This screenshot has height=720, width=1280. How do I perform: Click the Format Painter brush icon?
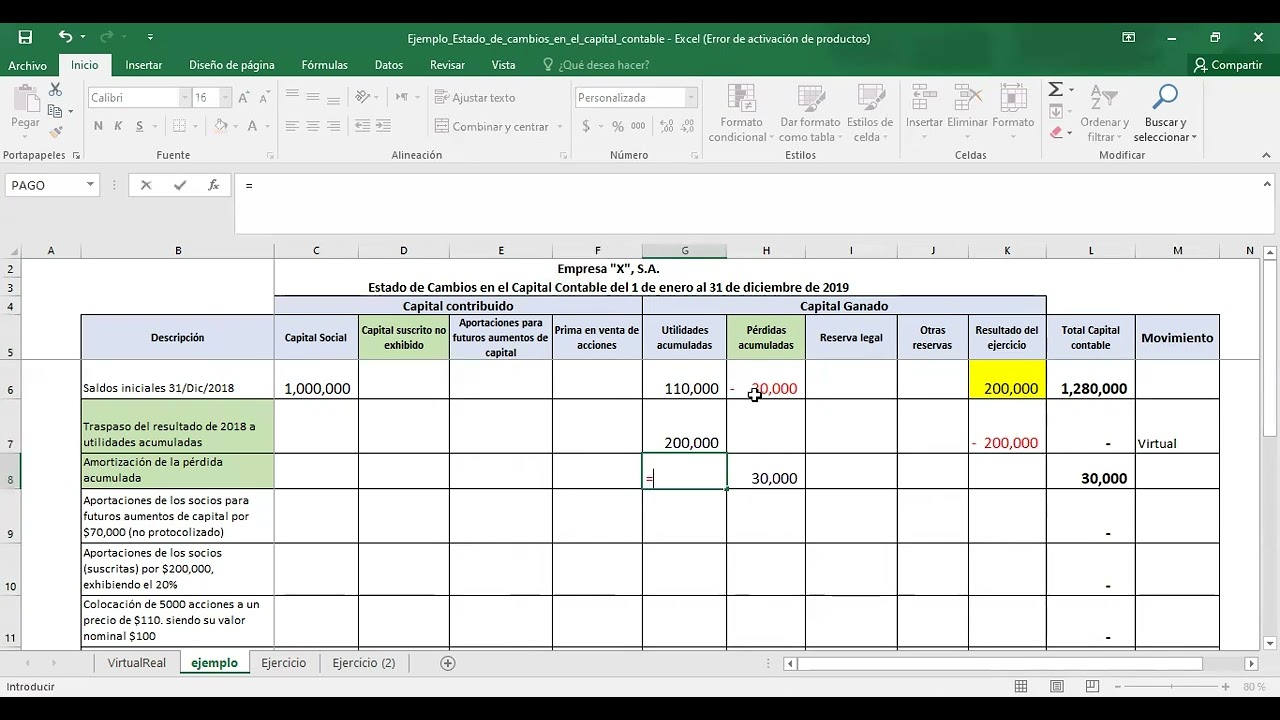(55, 131)
